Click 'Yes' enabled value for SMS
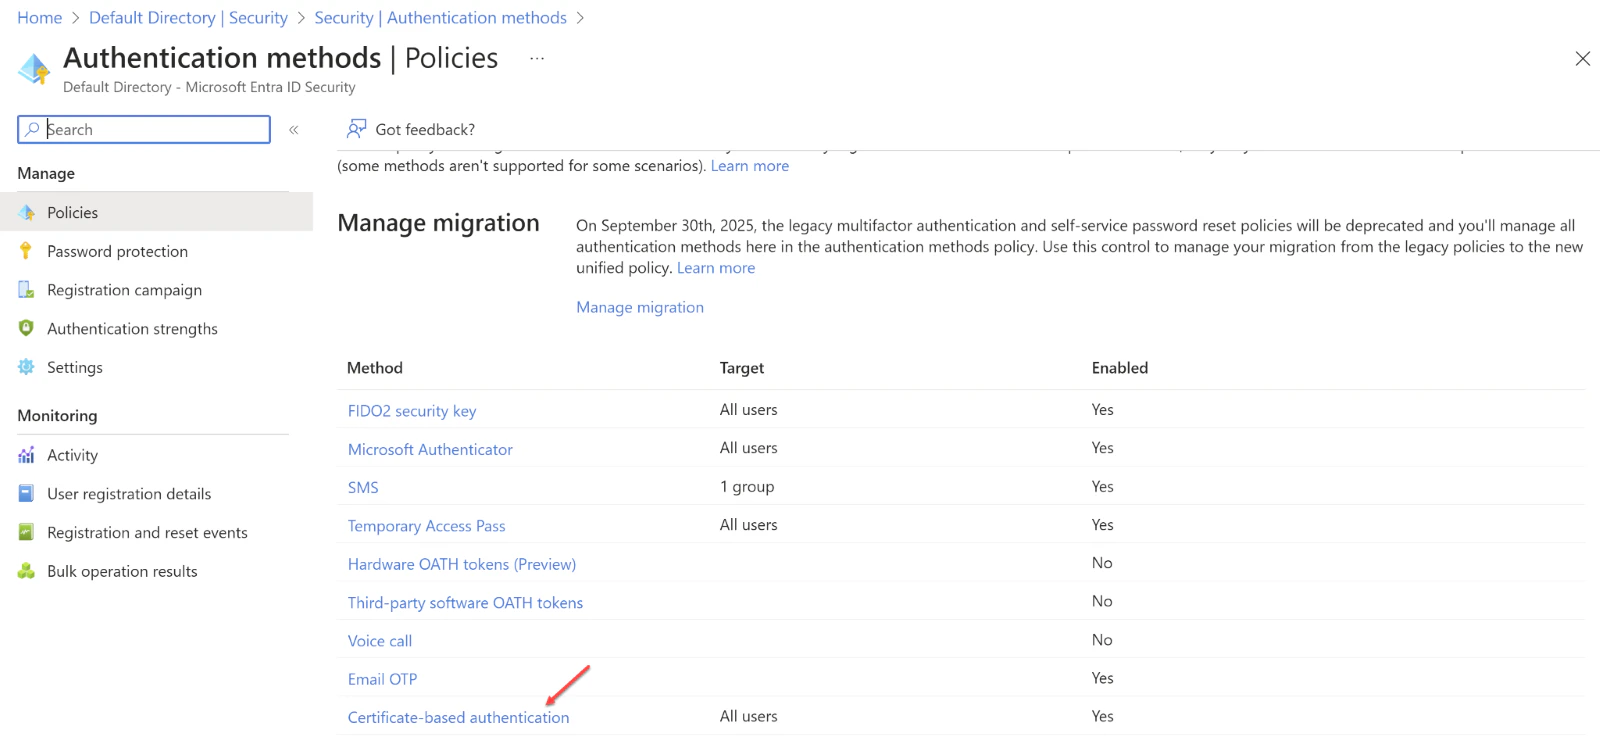1600x741 pixels. click(x=1103, y=486)
